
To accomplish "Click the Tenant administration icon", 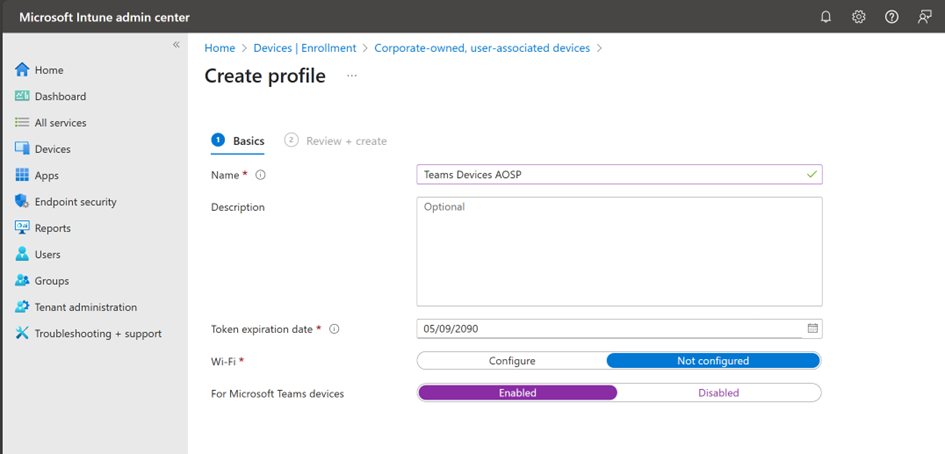I will 22,307.
